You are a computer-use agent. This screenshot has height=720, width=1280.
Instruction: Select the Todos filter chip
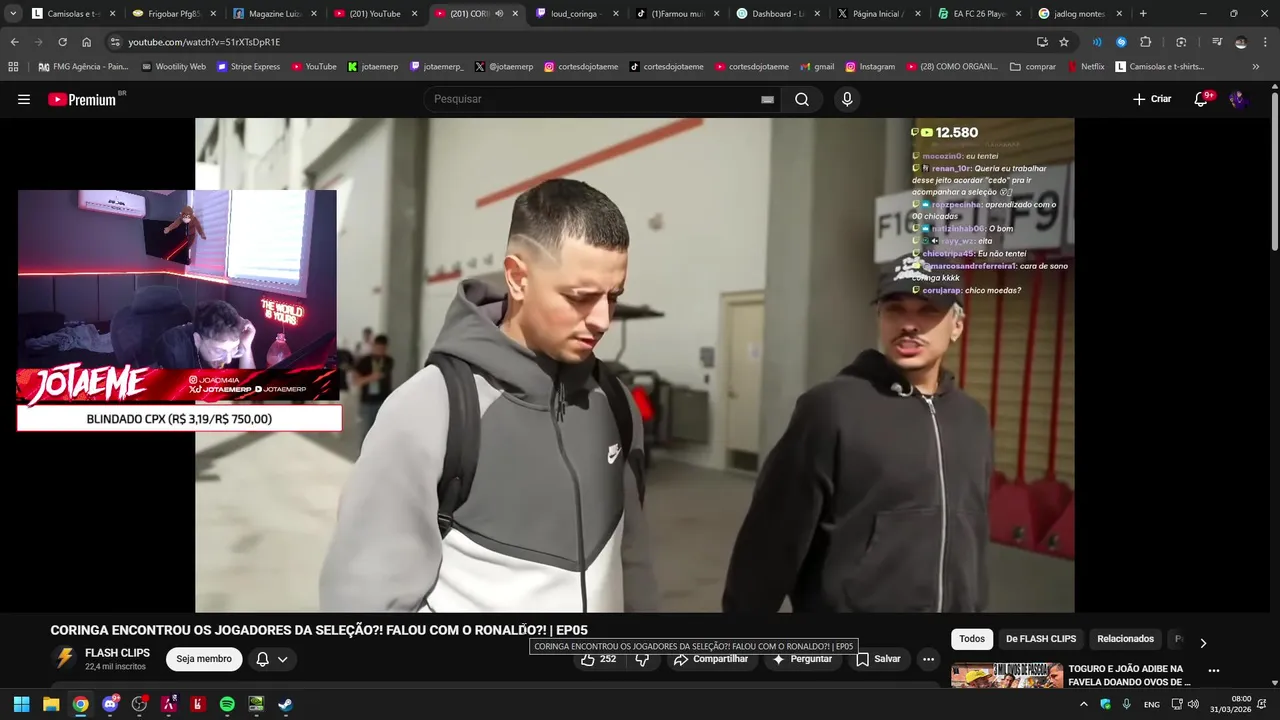tap(972, 639)
